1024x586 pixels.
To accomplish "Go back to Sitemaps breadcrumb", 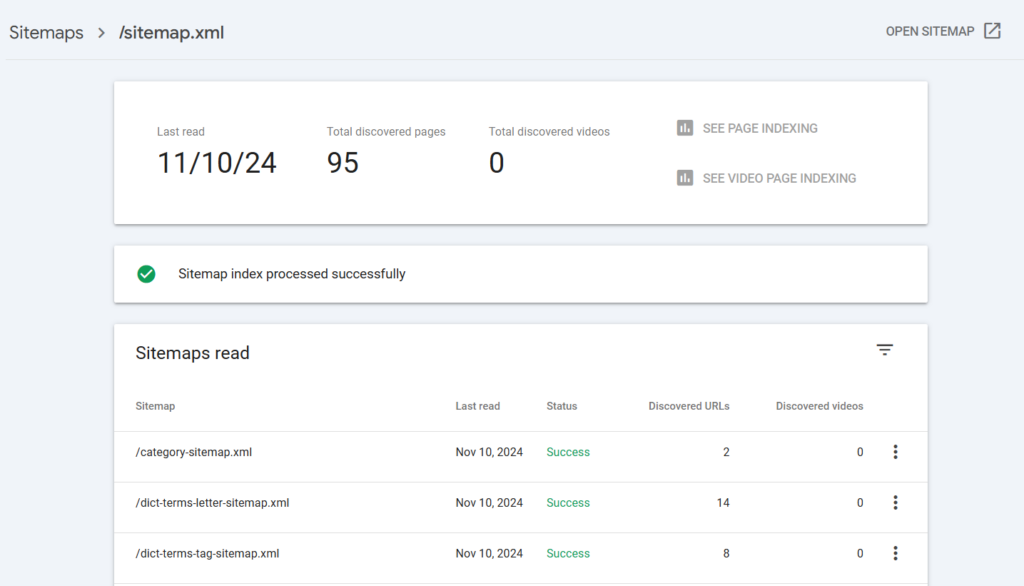I will coord(46,33).
